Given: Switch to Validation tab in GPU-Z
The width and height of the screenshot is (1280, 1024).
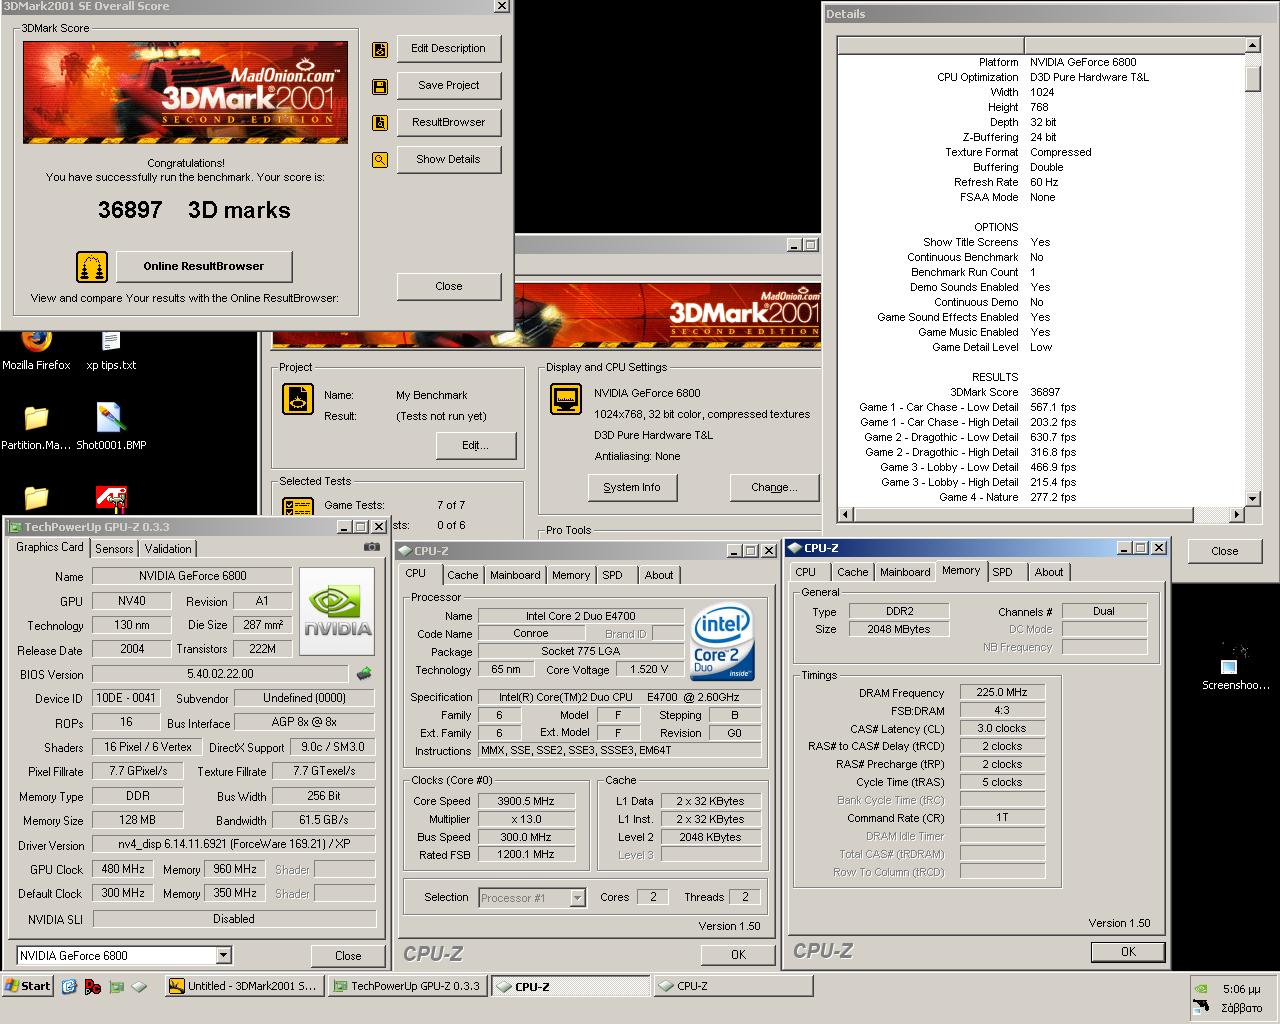Looking at the screenshot, I should click(168, 549).
